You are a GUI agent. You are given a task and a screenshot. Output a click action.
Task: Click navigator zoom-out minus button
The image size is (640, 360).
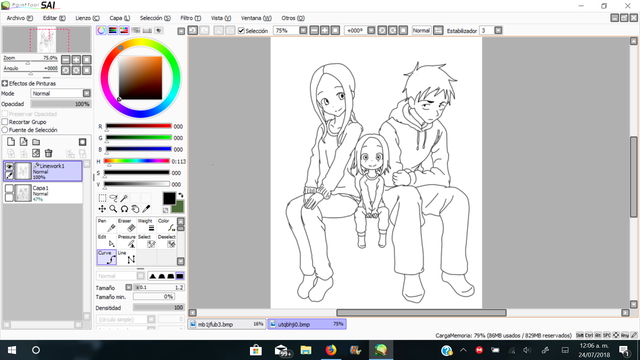click(66, 60)
